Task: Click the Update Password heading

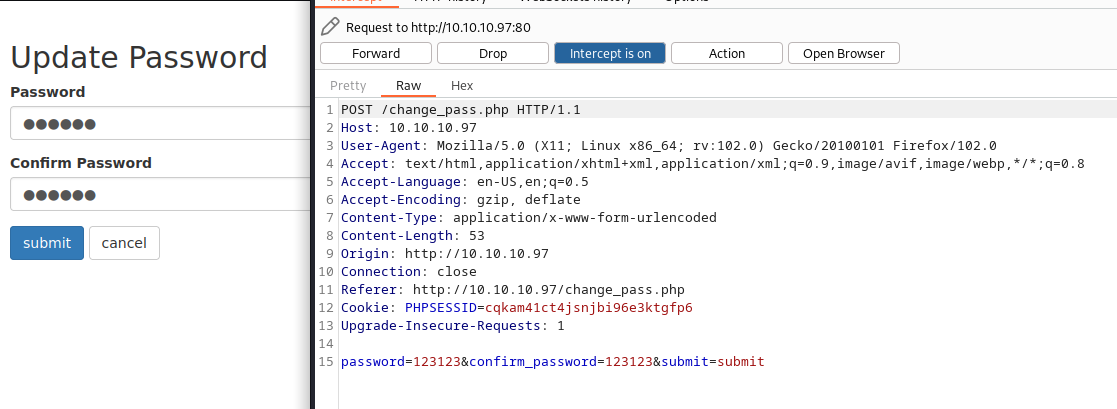Action: point(139,58)
